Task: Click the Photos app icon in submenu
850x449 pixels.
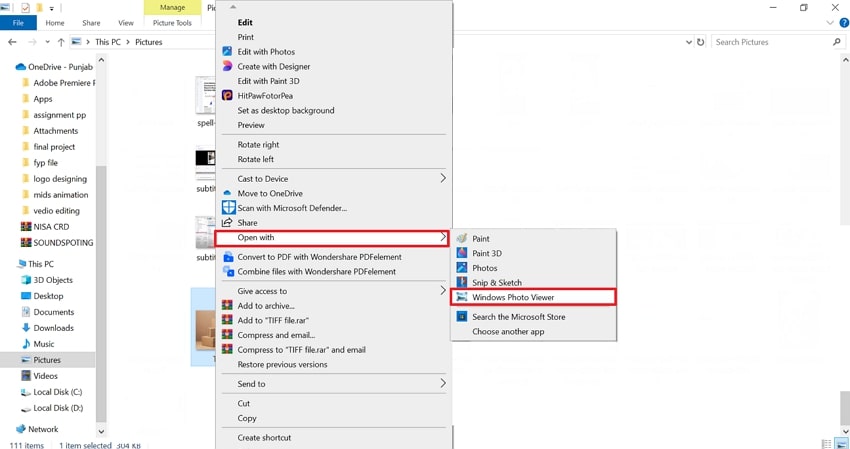Action: point(462,267)
